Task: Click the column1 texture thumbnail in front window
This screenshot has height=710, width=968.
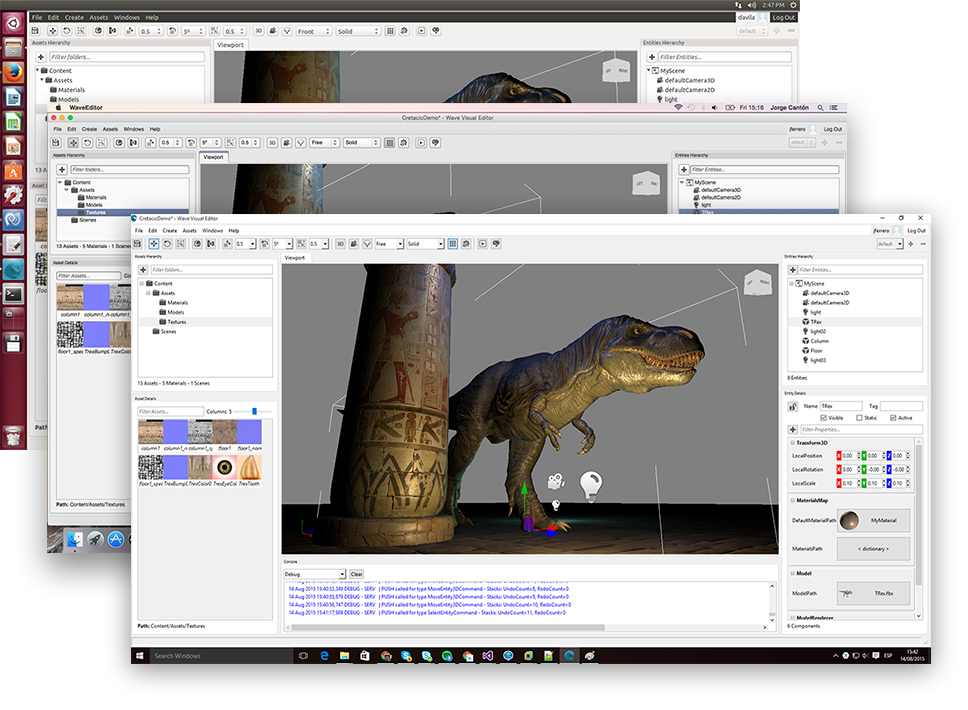Action: click(150, 432)
